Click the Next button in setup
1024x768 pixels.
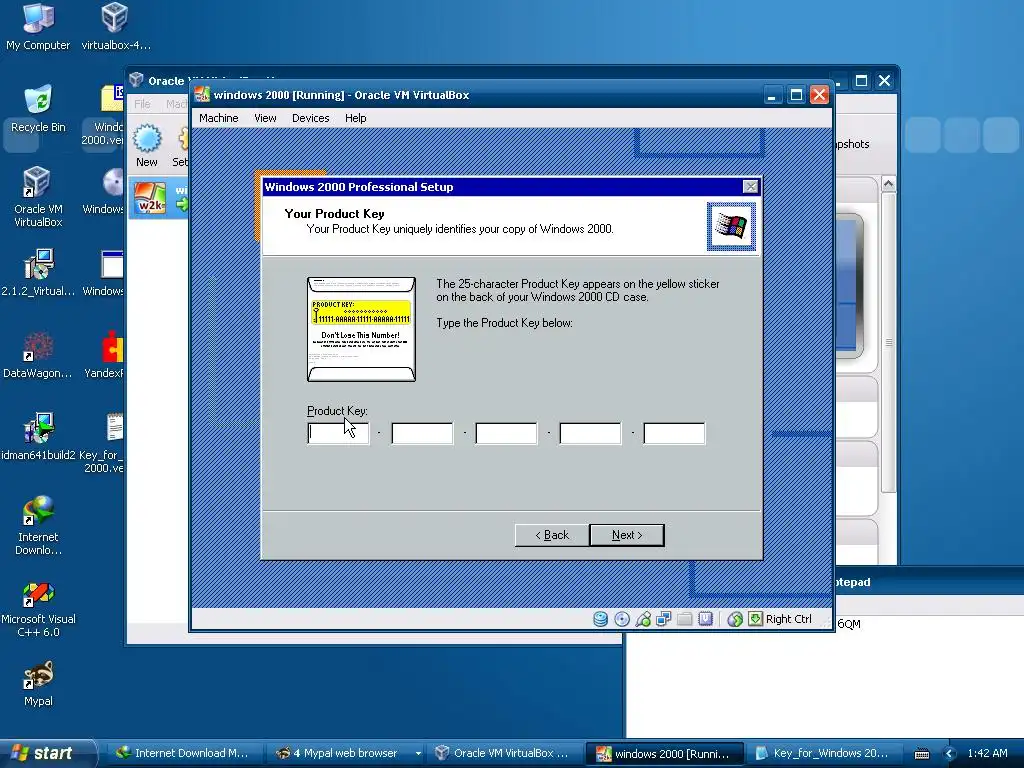[x=627, y=536]
